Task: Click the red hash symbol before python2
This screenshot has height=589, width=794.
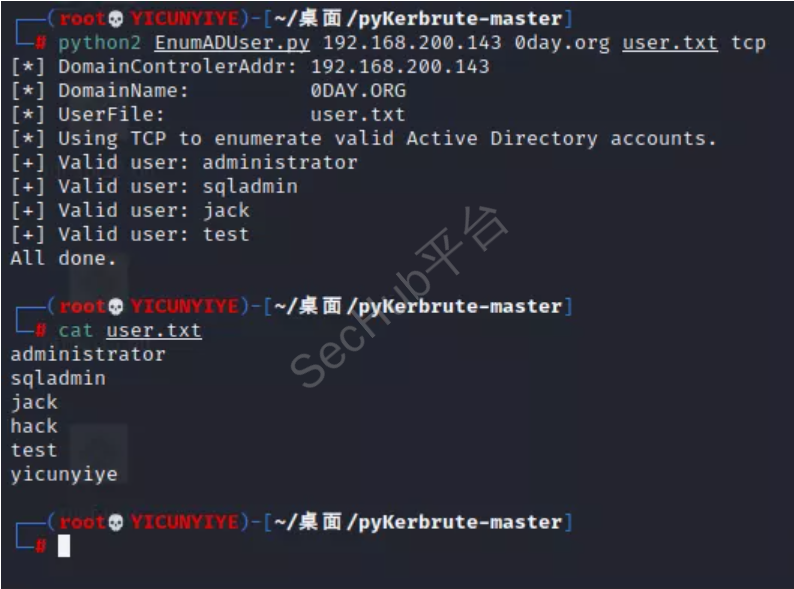Action: pos(40,43)
